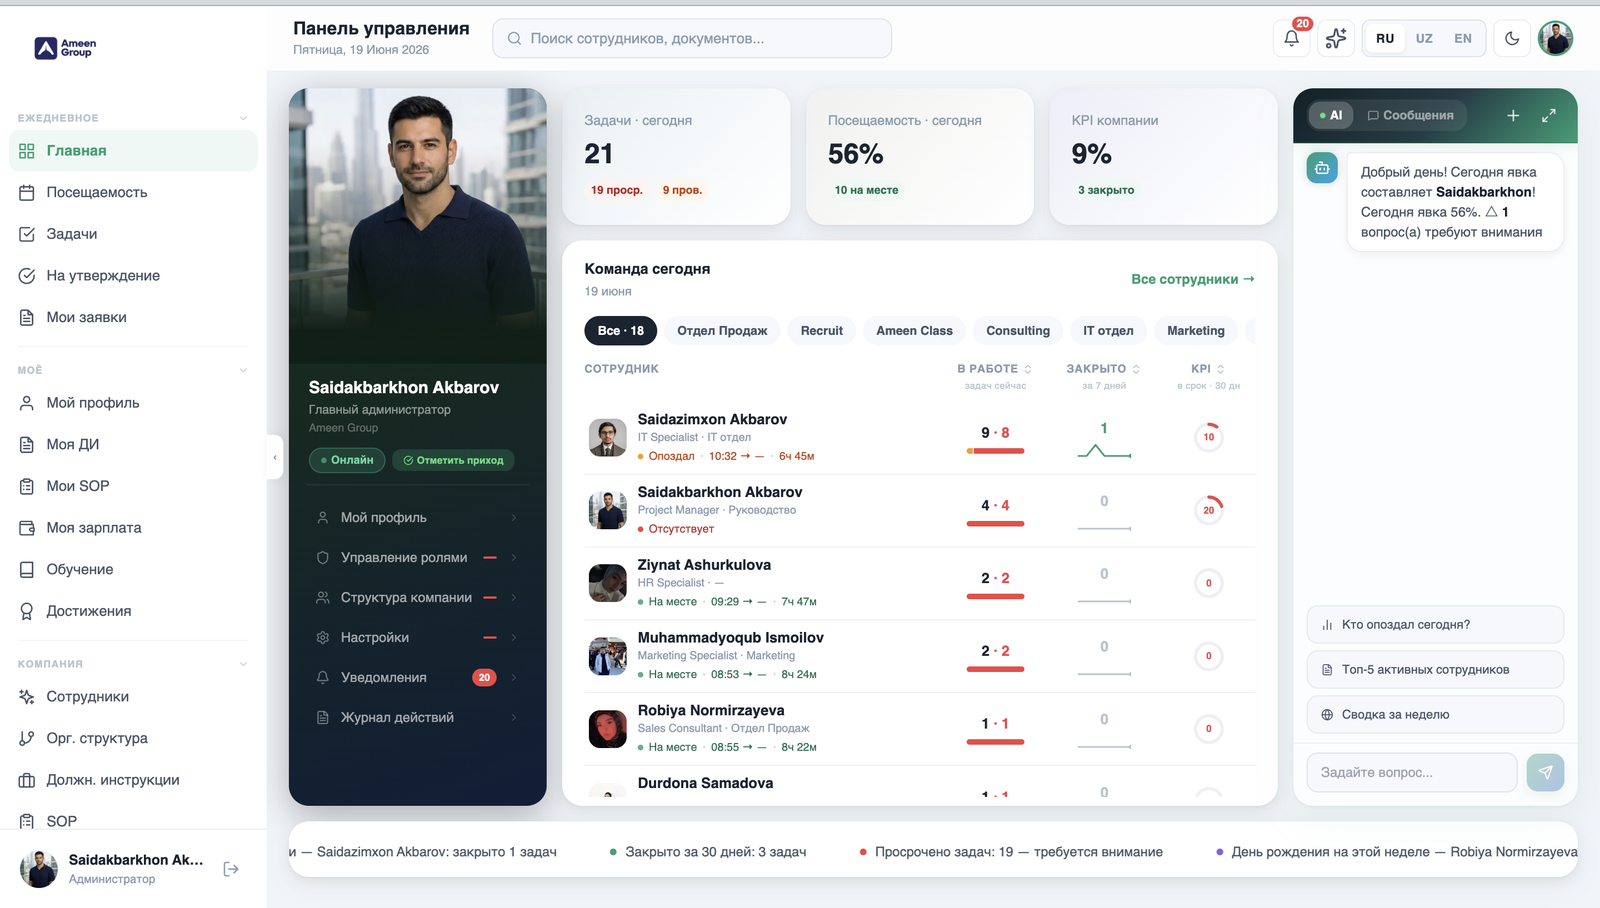Click the AI bot avatar icon in chat
Screen dimensions: 1600x908
tap(1322, 168)
